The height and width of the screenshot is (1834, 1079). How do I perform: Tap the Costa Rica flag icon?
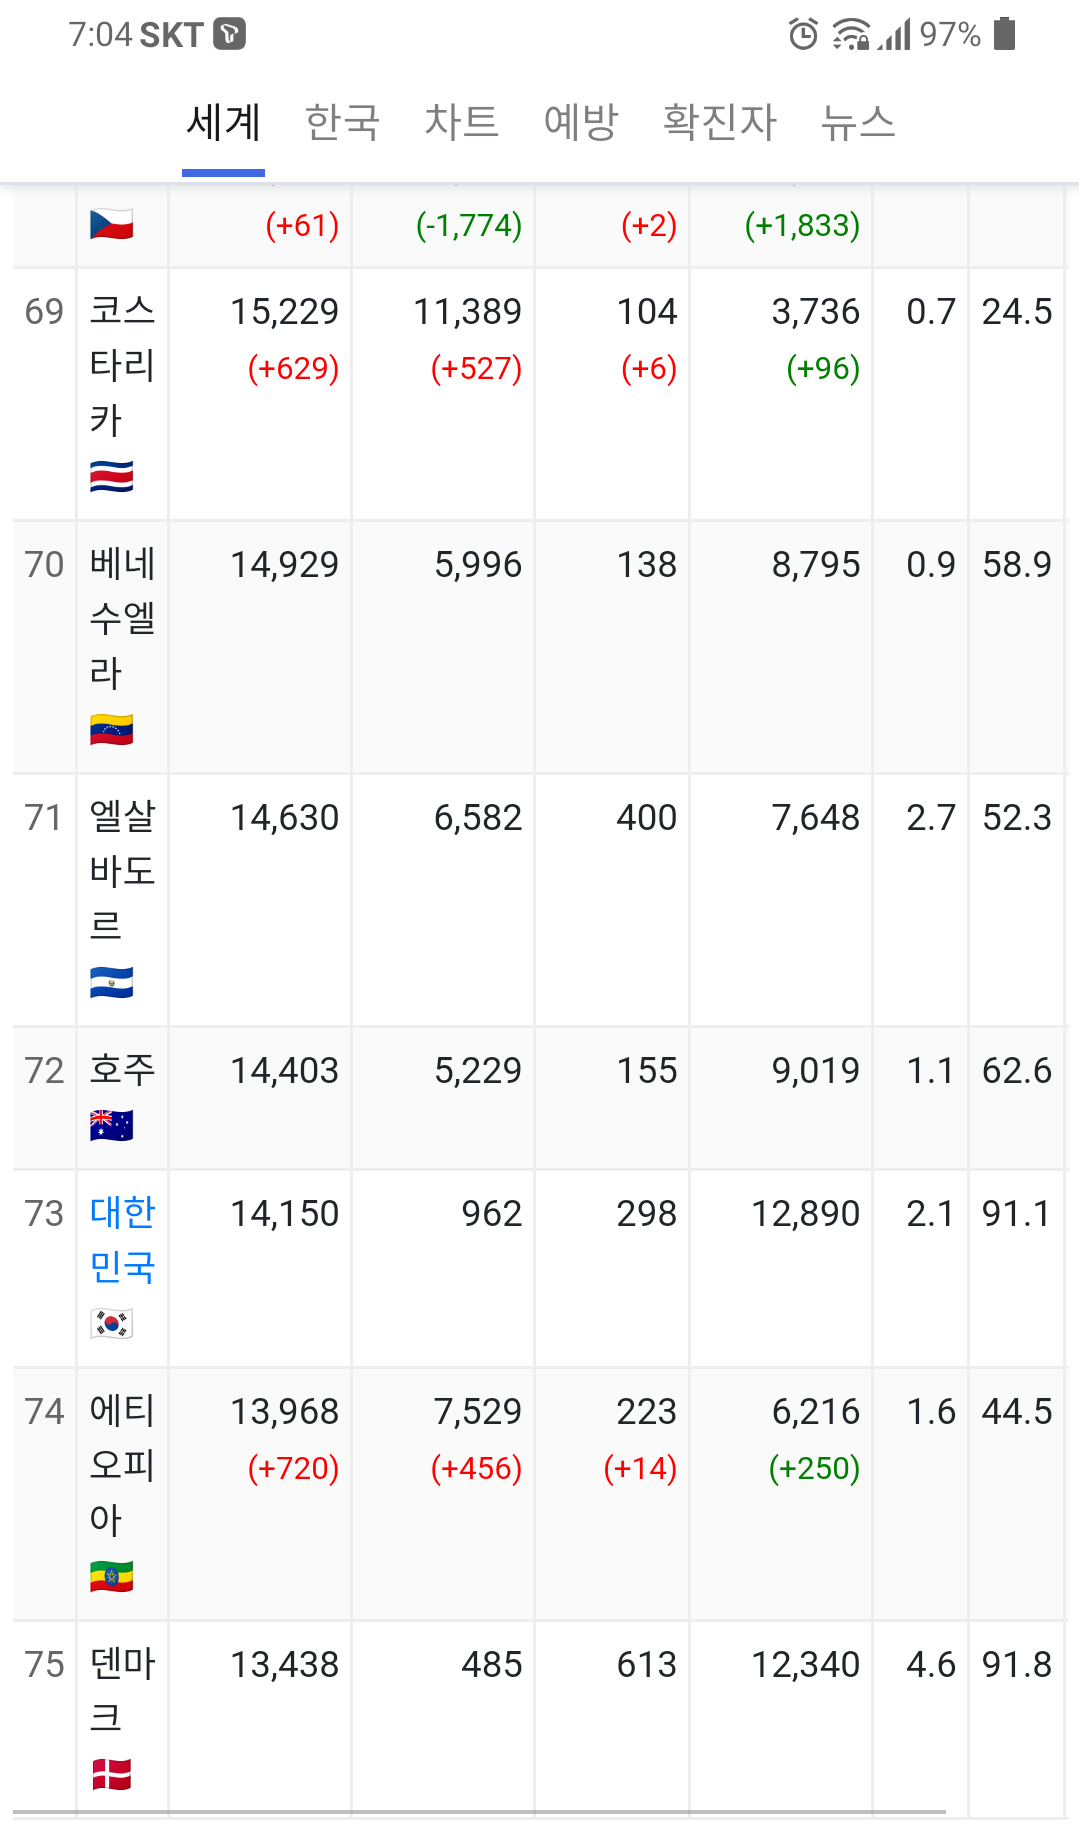(111, 476)
